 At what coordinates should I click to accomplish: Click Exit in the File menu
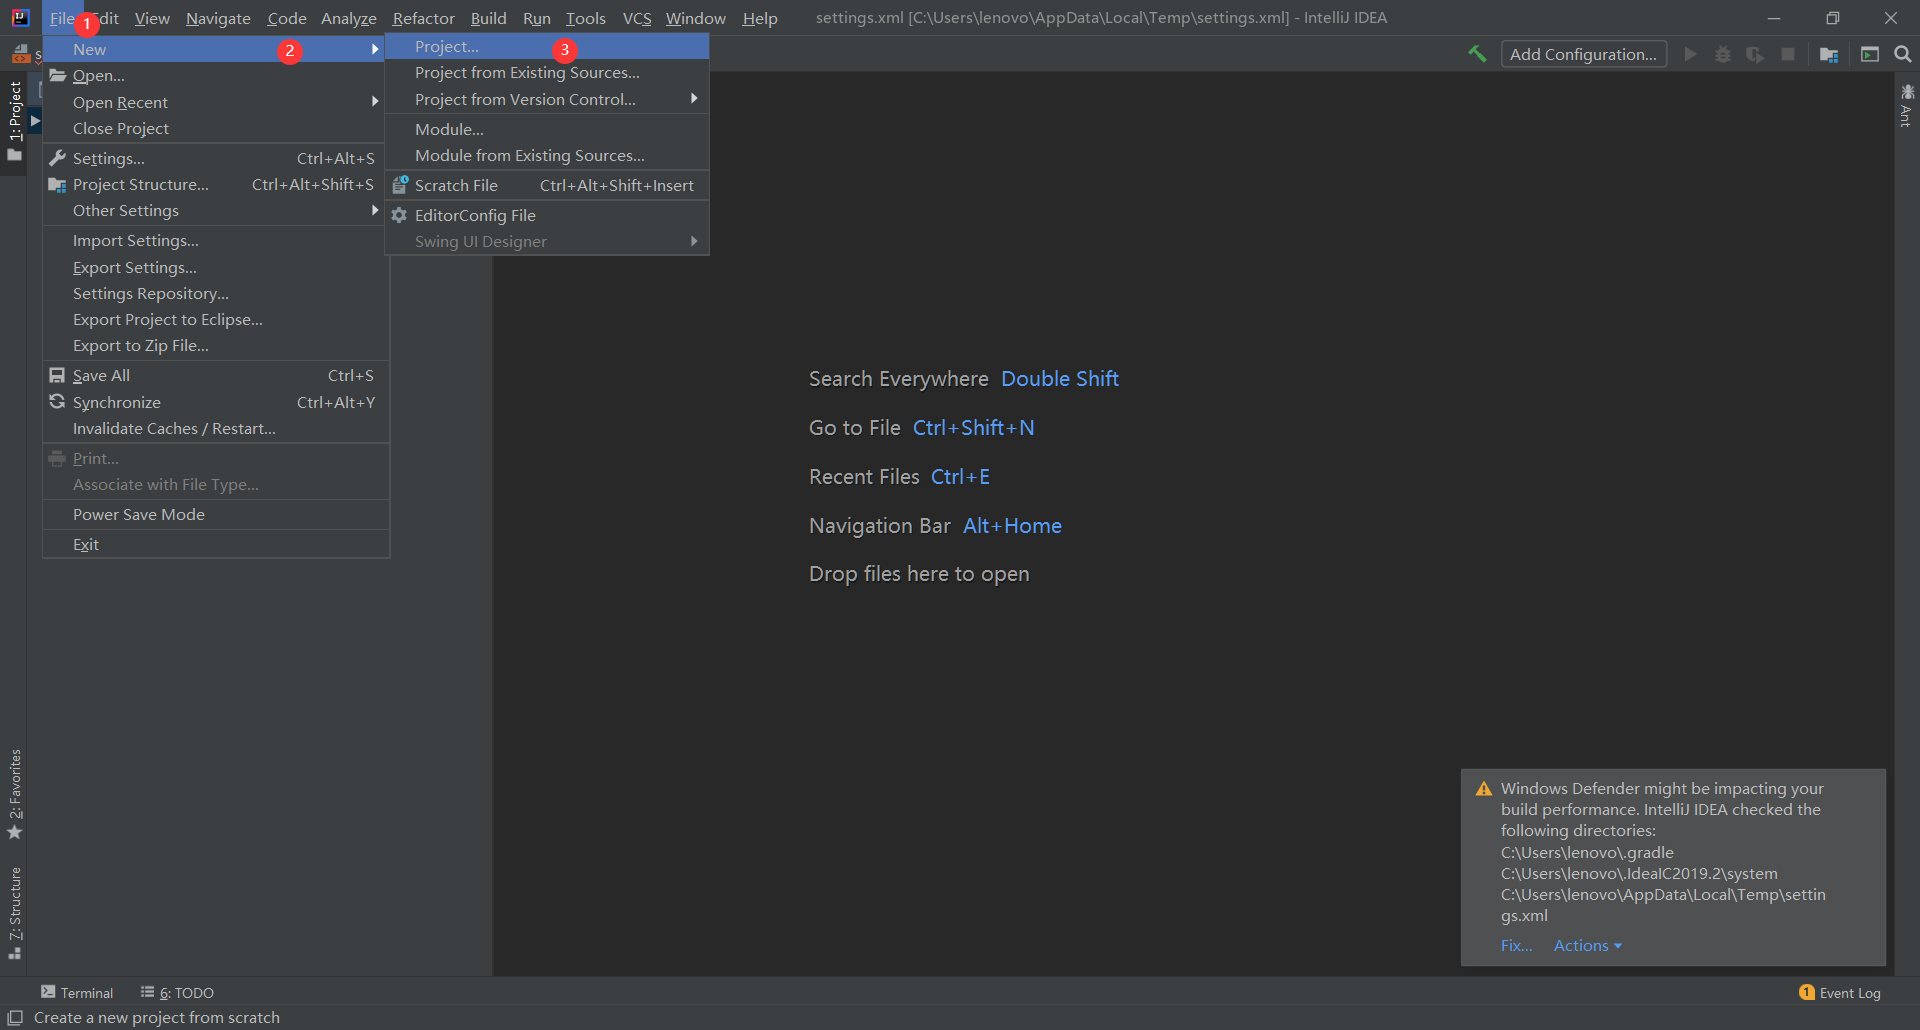(x=215, y=545)
